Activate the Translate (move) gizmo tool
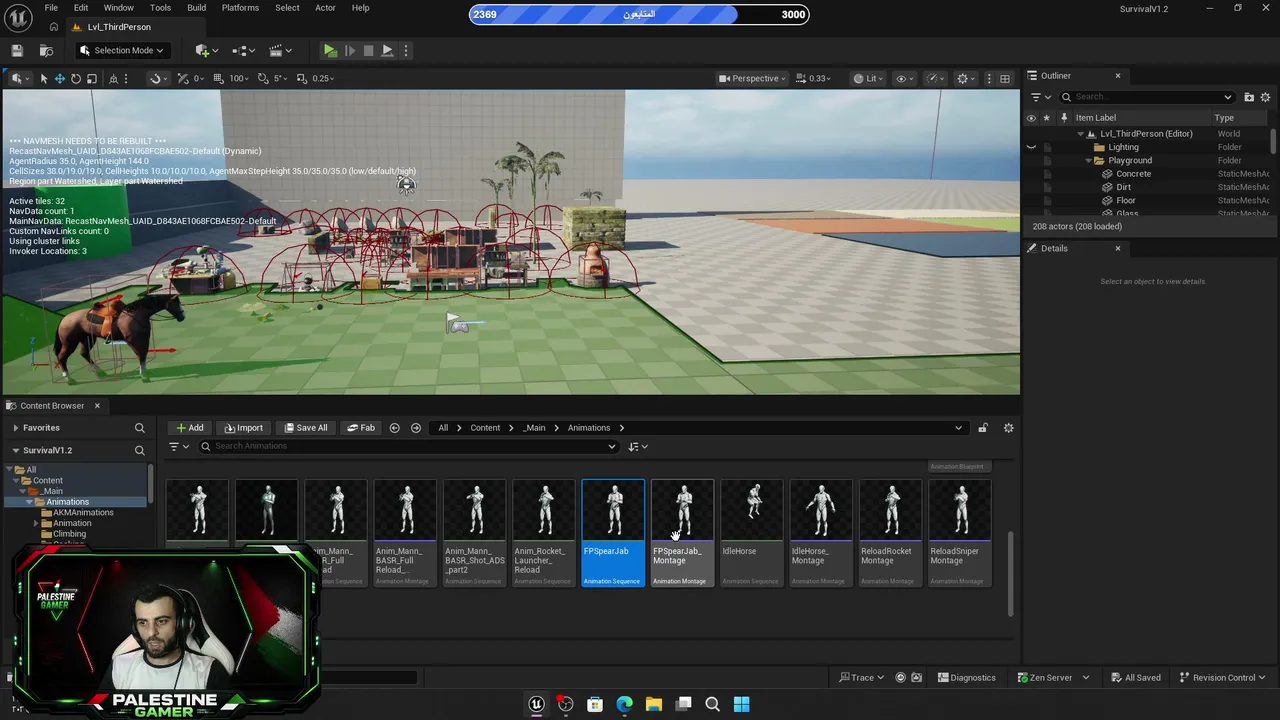This screenshot has height=720, width=1280. coord(59,78)
